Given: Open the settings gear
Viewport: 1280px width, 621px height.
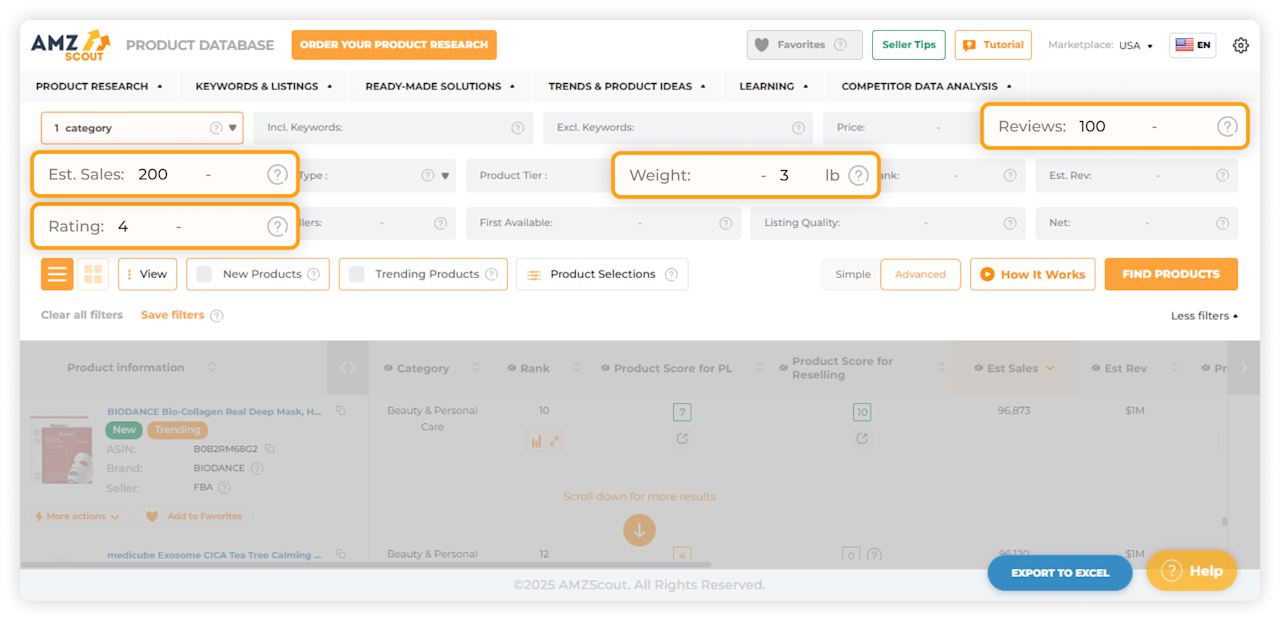Looking at the screenshot, I should point(1241,45).
